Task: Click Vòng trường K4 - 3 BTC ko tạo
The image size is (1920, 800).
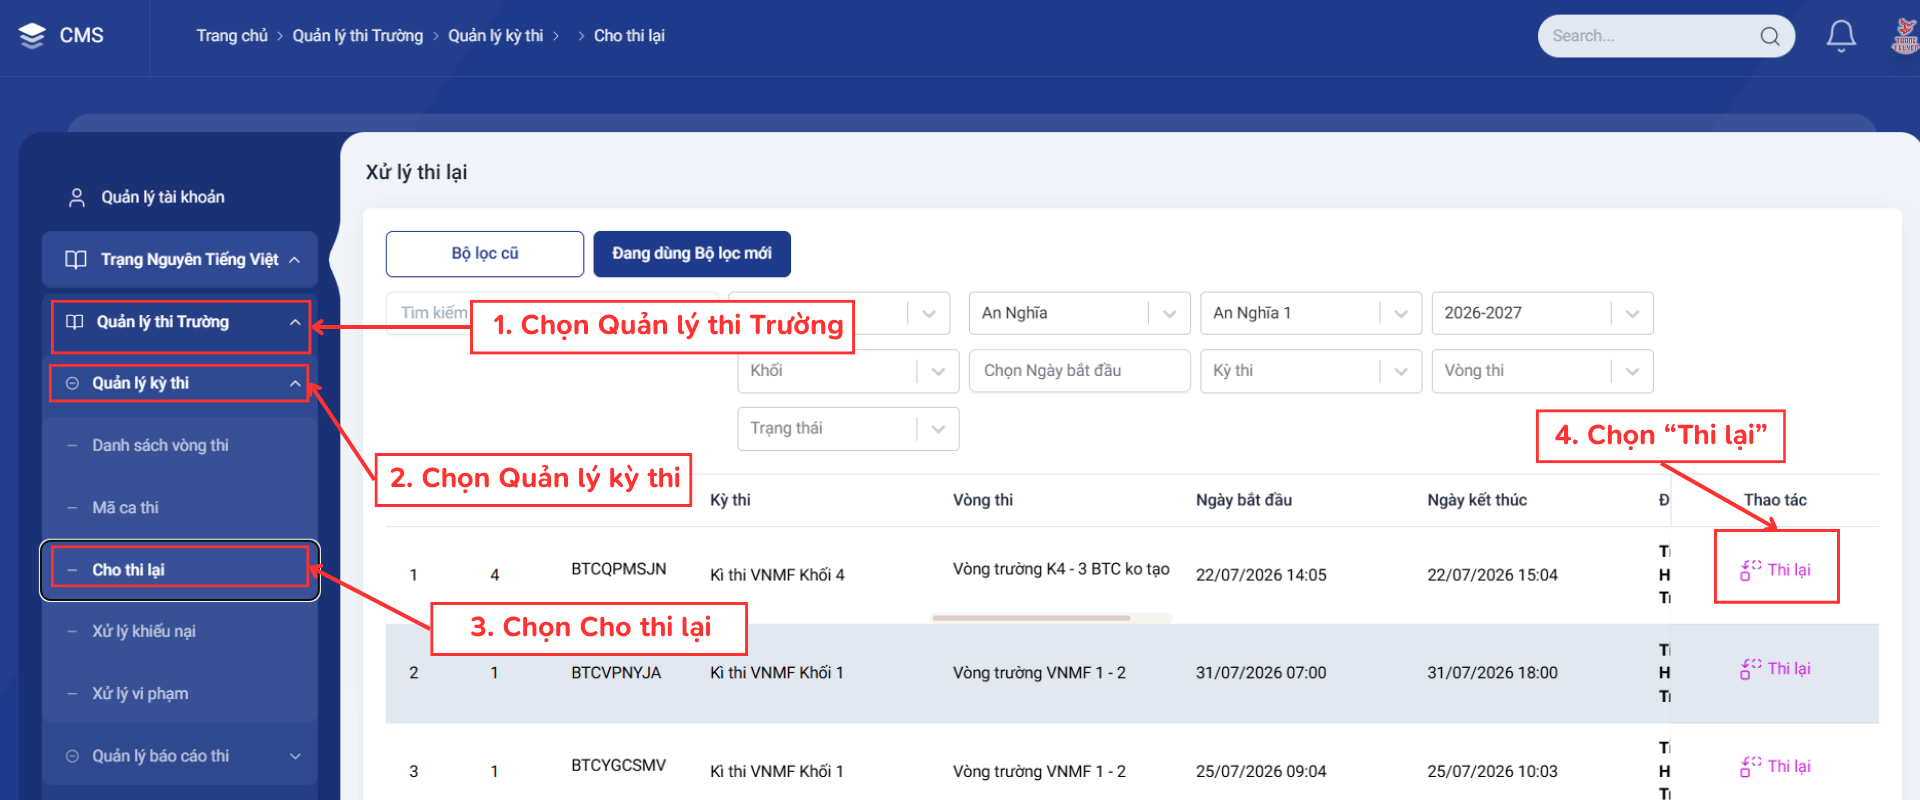Action: click(x=1061, y=569)
